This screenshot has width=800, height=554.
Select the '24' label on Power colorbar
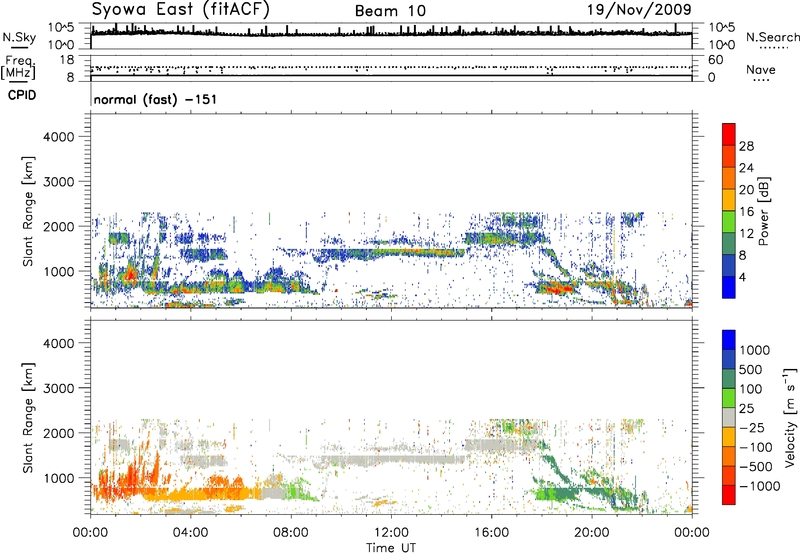point(746,168)
